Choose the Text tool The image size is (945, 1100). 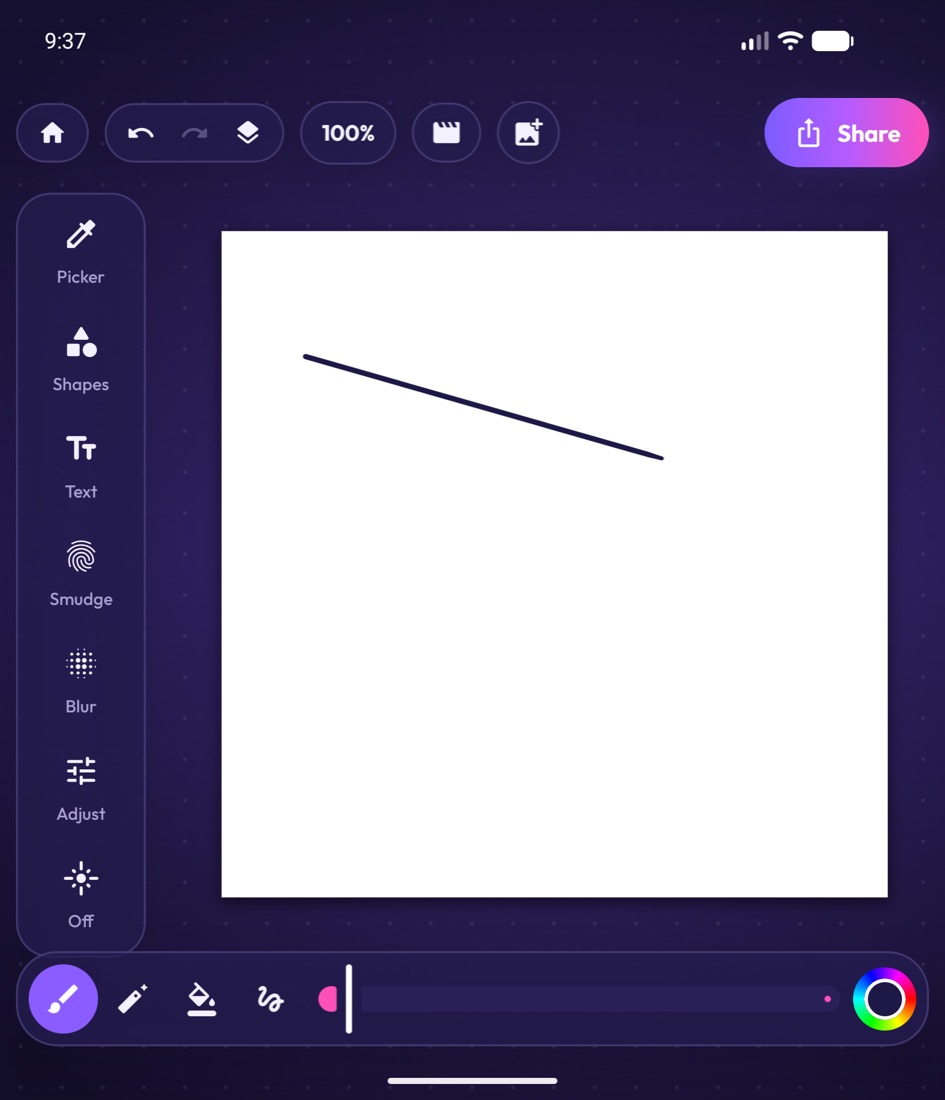81,467
